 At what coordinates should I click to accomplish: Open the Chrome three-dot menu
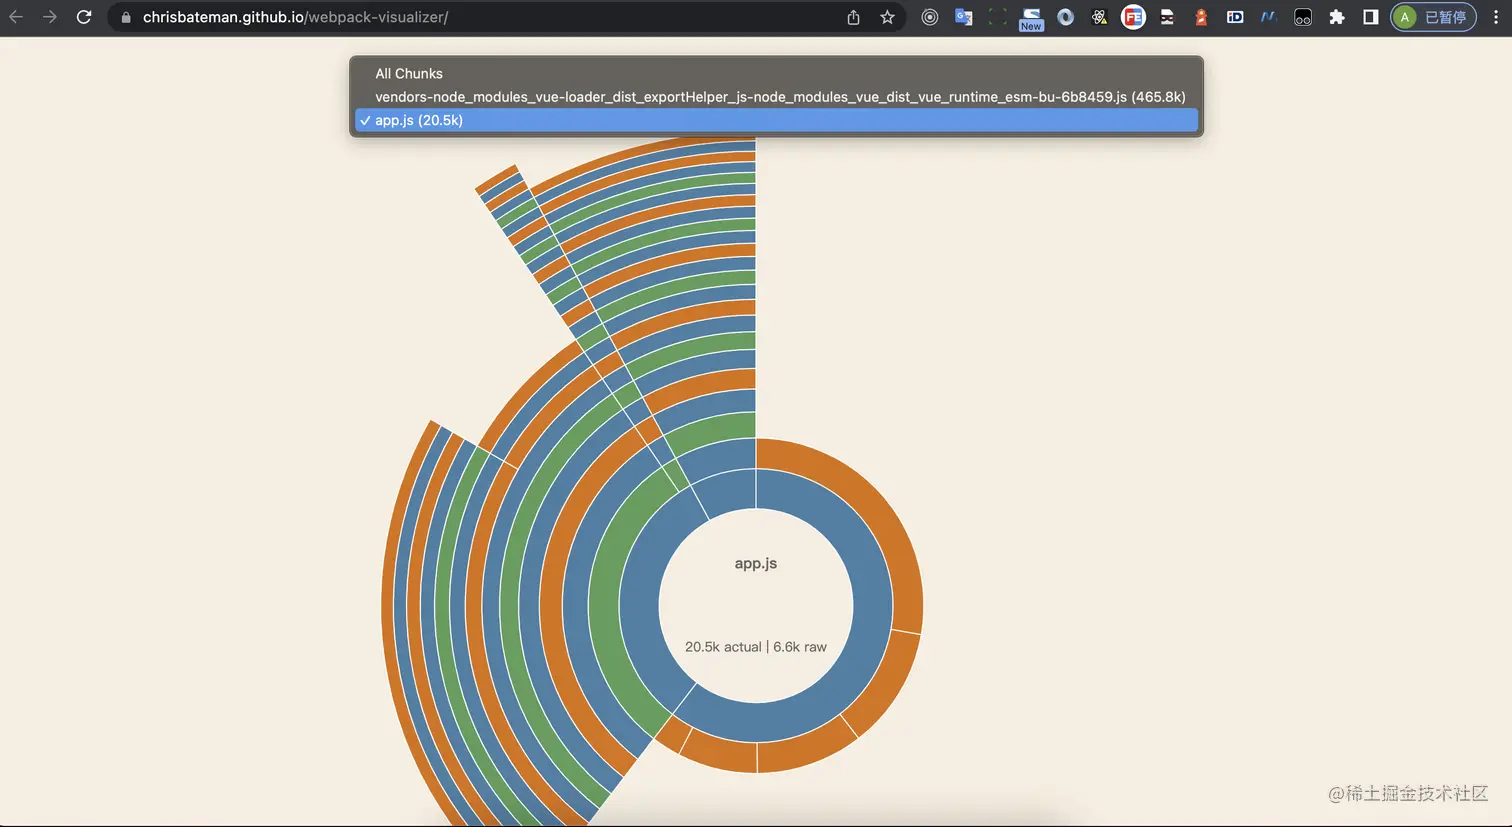point(1496,17)
